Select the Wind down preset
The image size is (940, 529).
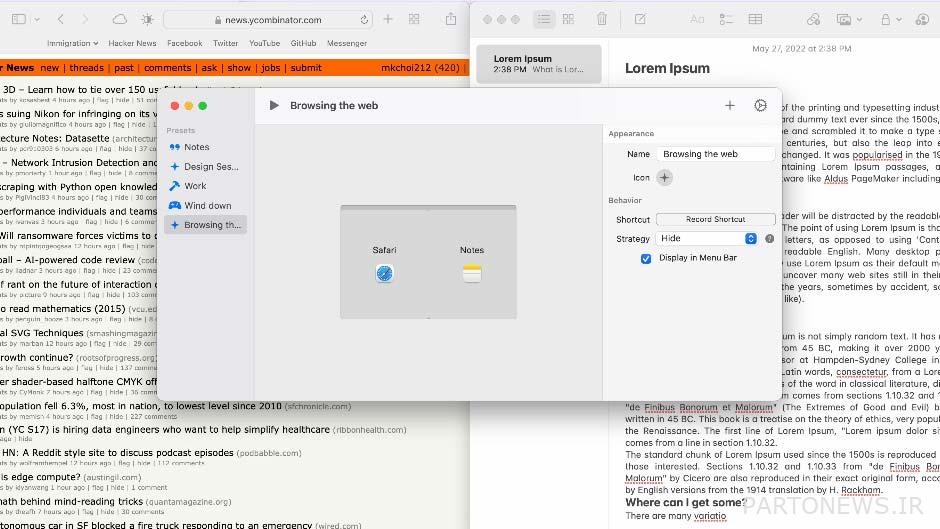tap(205, 205)
